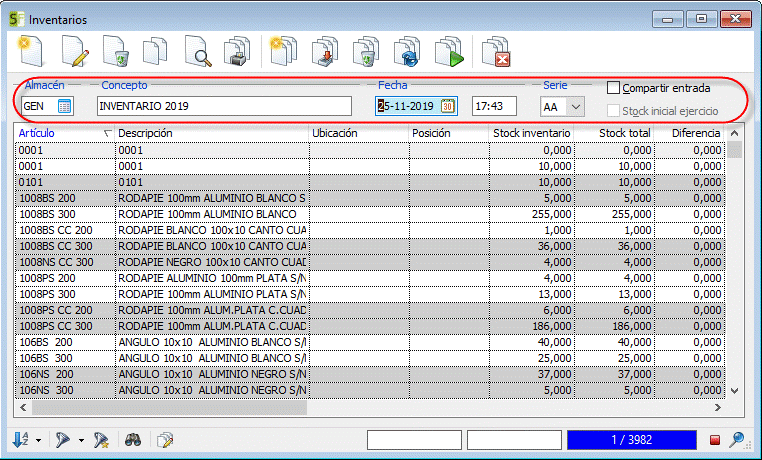Screen dimensions: 762x460
Task: Click the horizontal scrollbar right arrow
Action: tap(718, 407)
